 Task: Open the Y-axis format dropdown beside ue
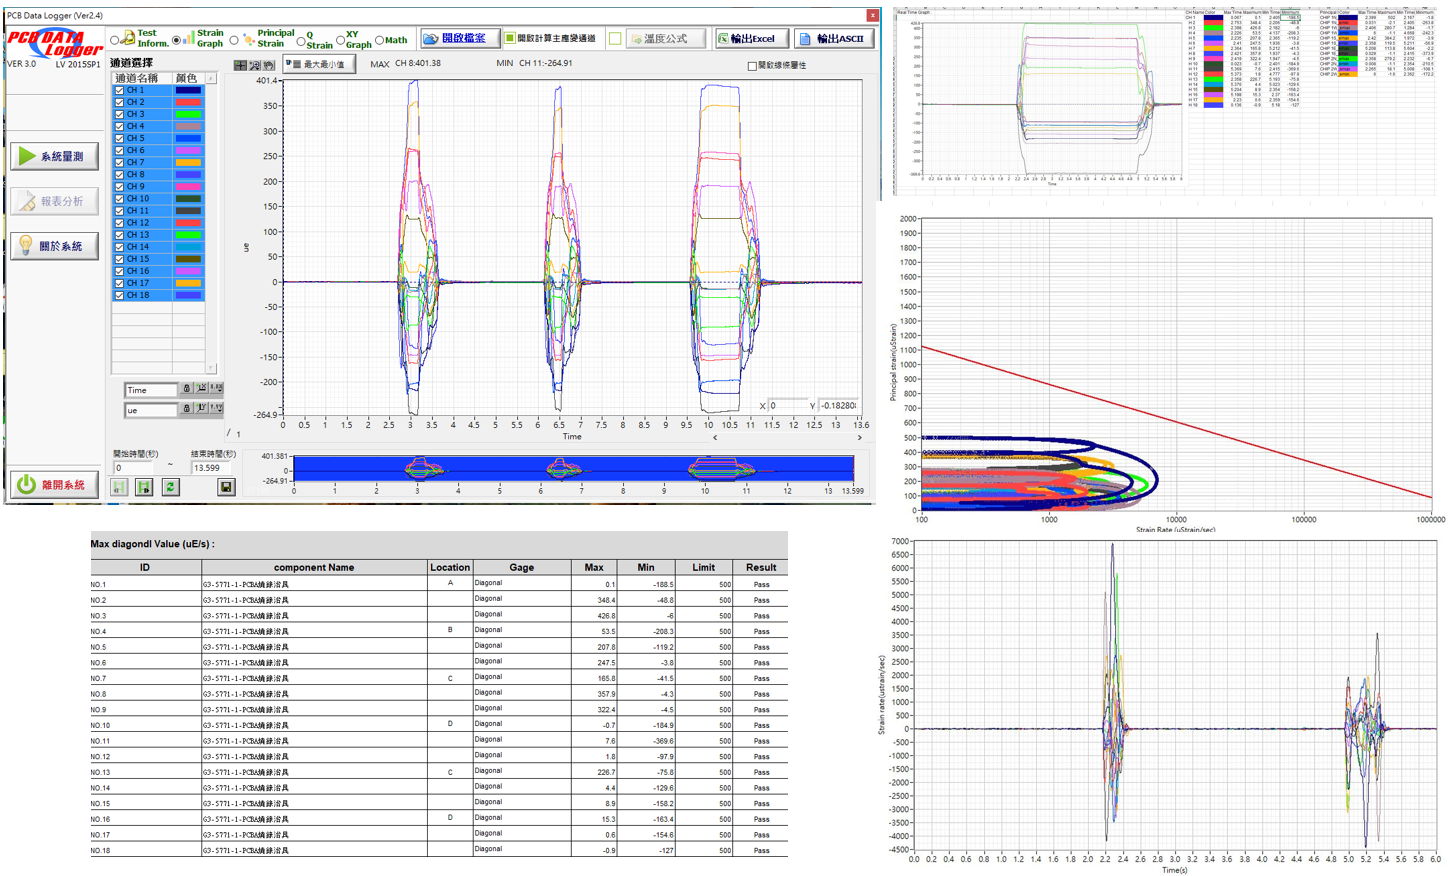216,408
